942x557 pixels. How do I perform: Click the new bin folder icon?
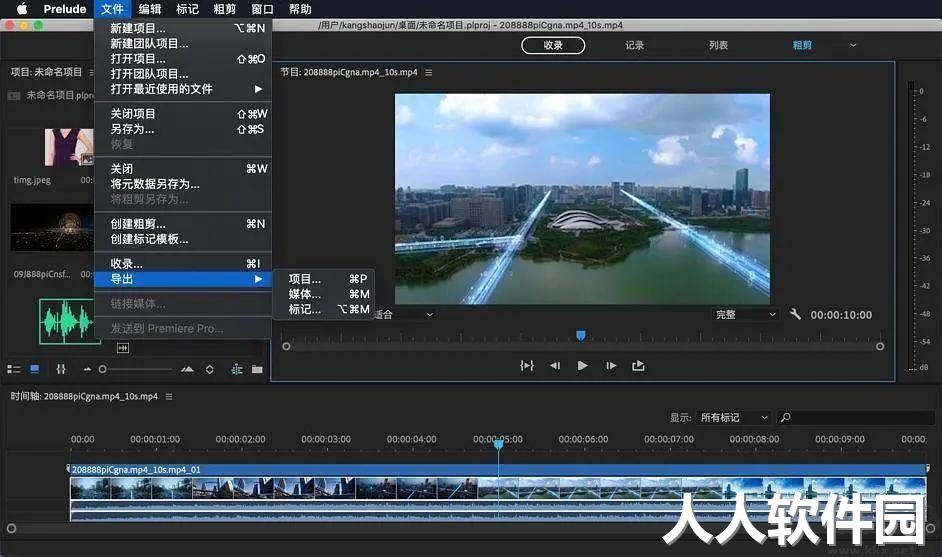(257, 369)
